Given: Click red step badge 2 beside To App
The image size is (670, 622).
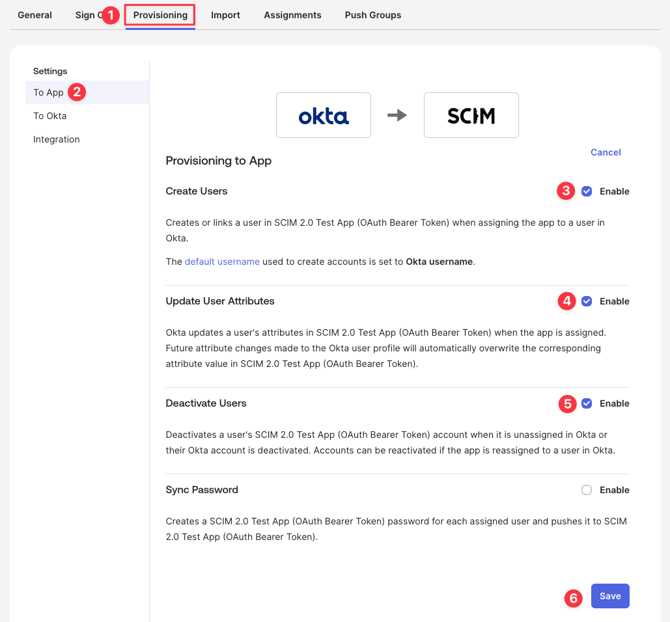Looking at the screenshot, I should coord(77,92).
